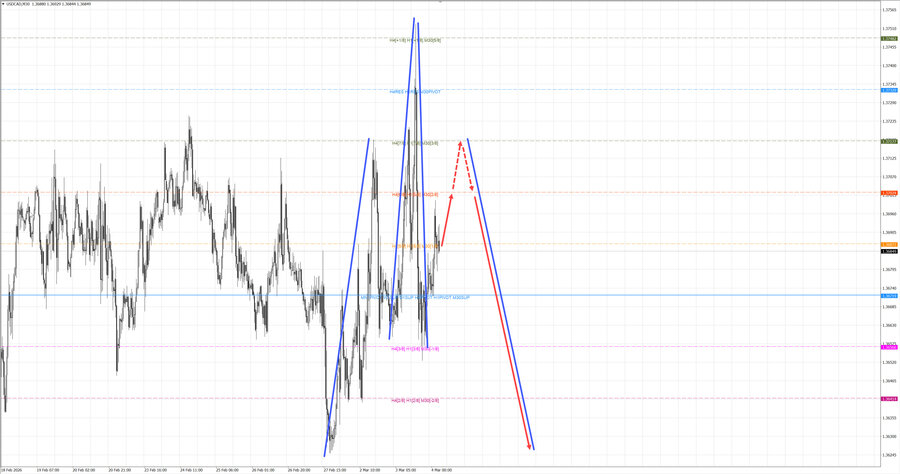
Task: Click the olive H4[+1/8] level label at top
Action: [x=415, y=41]
